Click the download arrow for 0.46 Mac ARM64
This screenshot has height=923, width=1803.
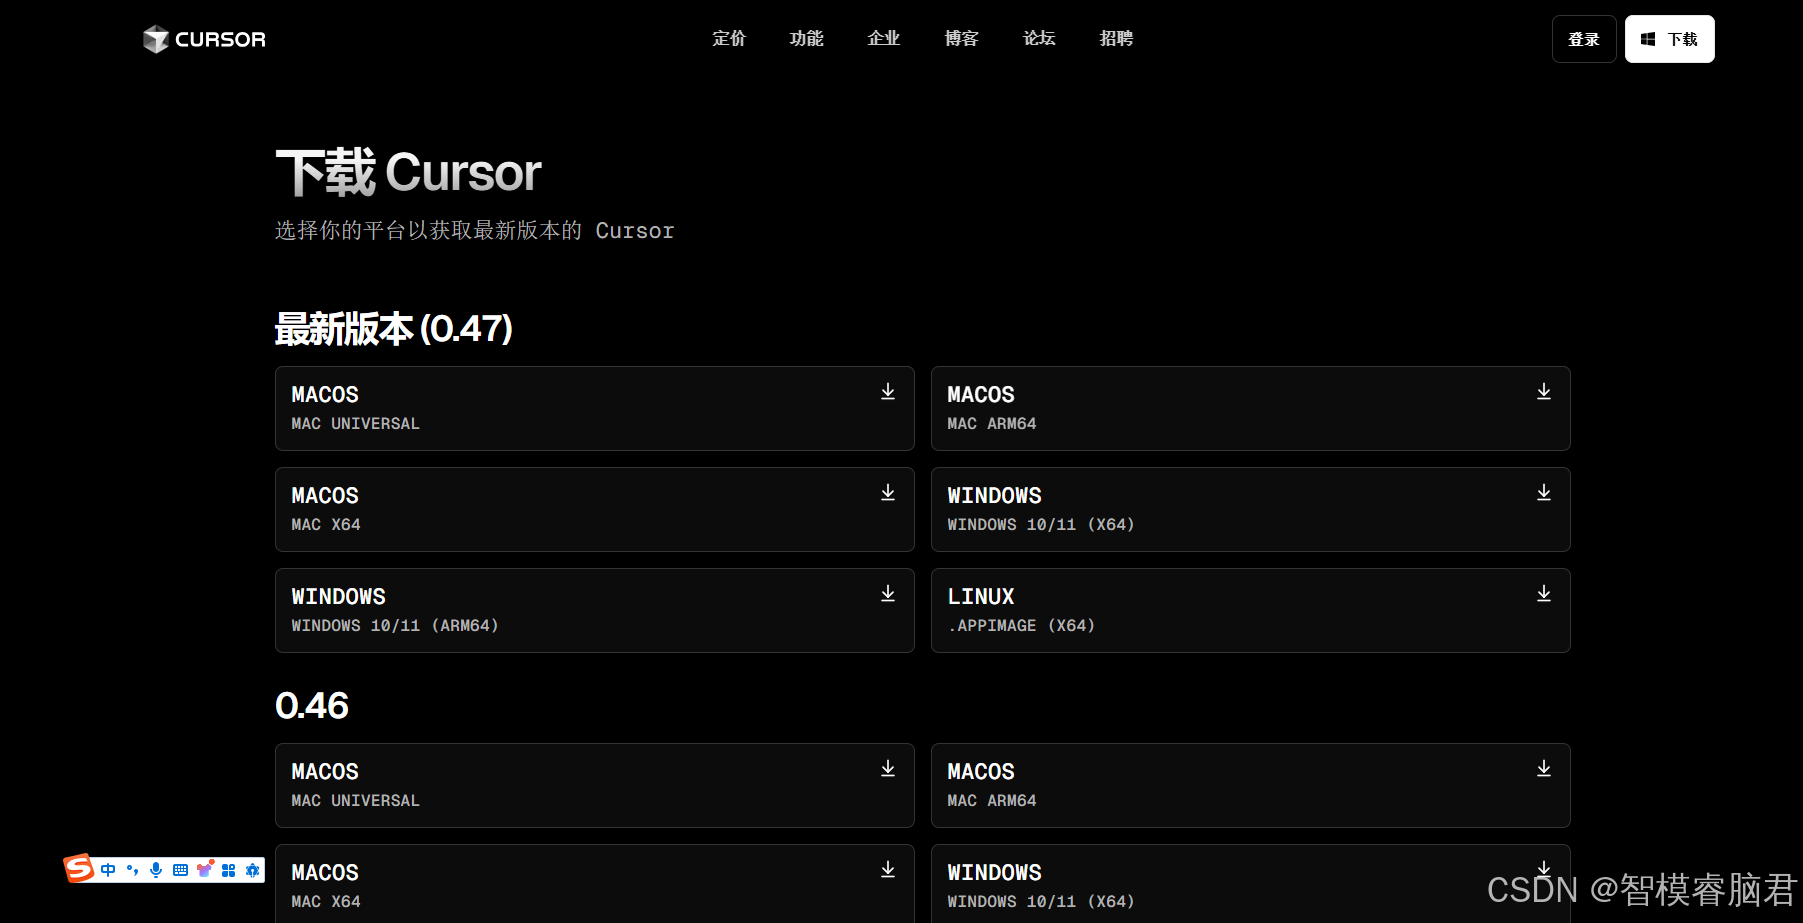click(1544, 769)
